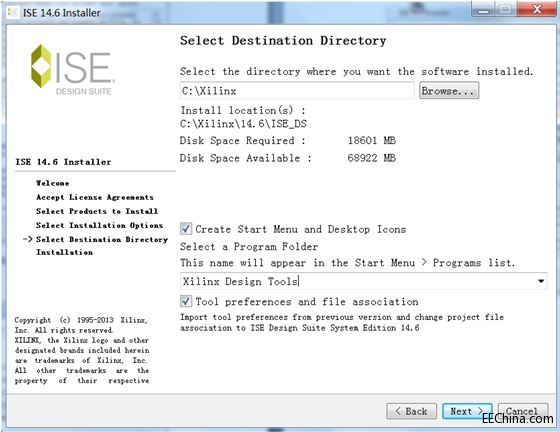Cancel the ISE installer
560x432 pixels.
[x=522, y=411]
